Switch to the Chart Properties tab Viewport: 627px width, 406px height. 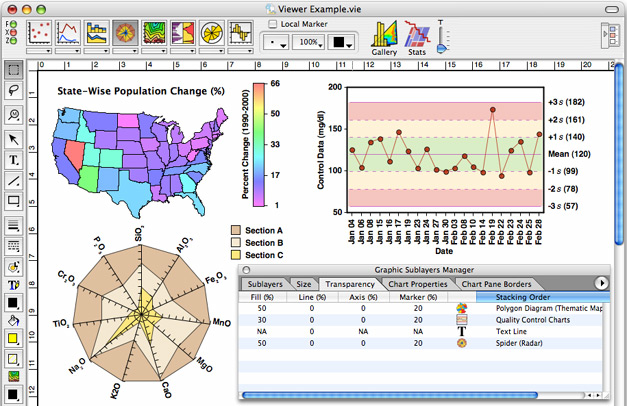point(418,284)
